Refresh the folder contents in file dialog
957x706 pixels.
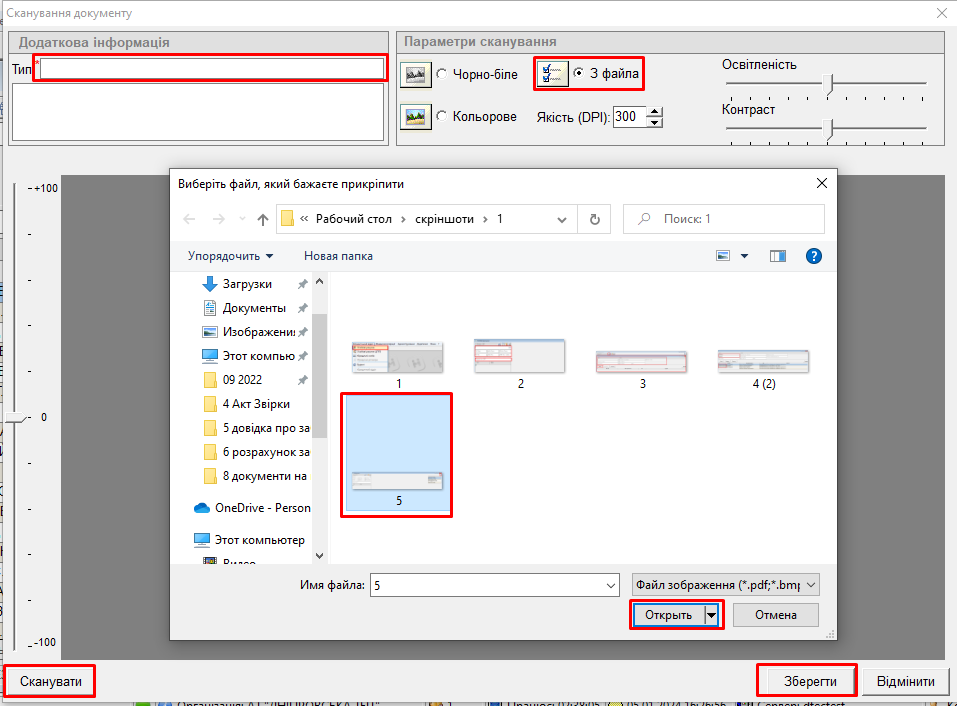[595, 219]
